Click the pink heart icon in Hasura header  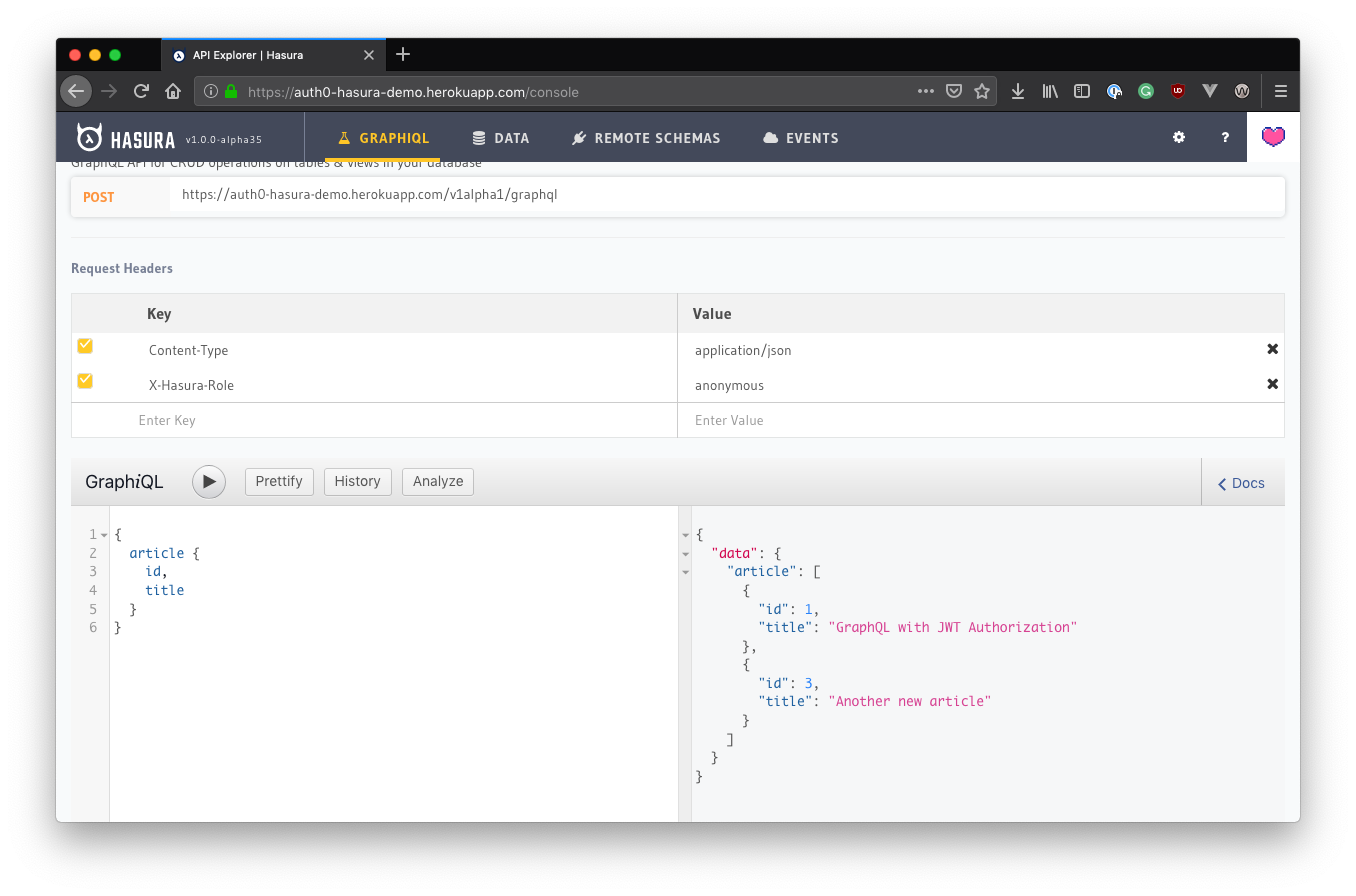click(1273, 137)
